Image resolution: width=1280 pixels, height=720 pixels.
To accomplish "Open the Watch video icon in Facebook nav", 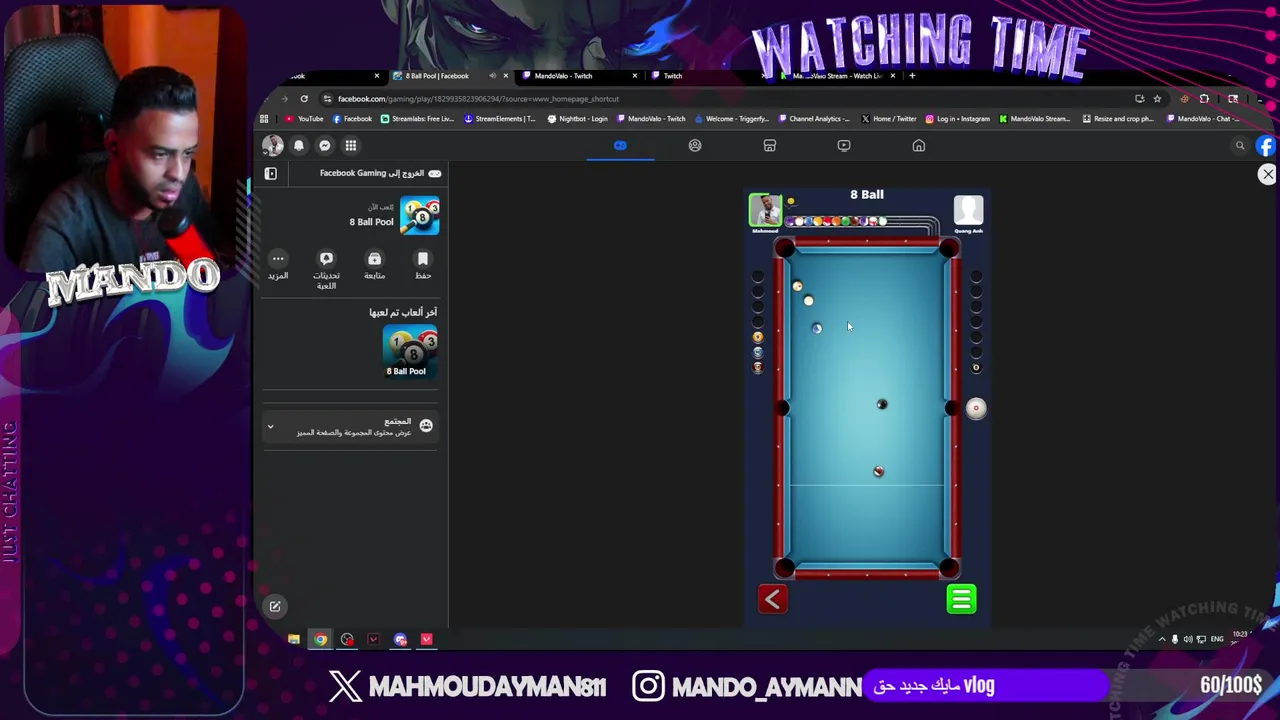I will pyautogui.click(x=844, y=146).
